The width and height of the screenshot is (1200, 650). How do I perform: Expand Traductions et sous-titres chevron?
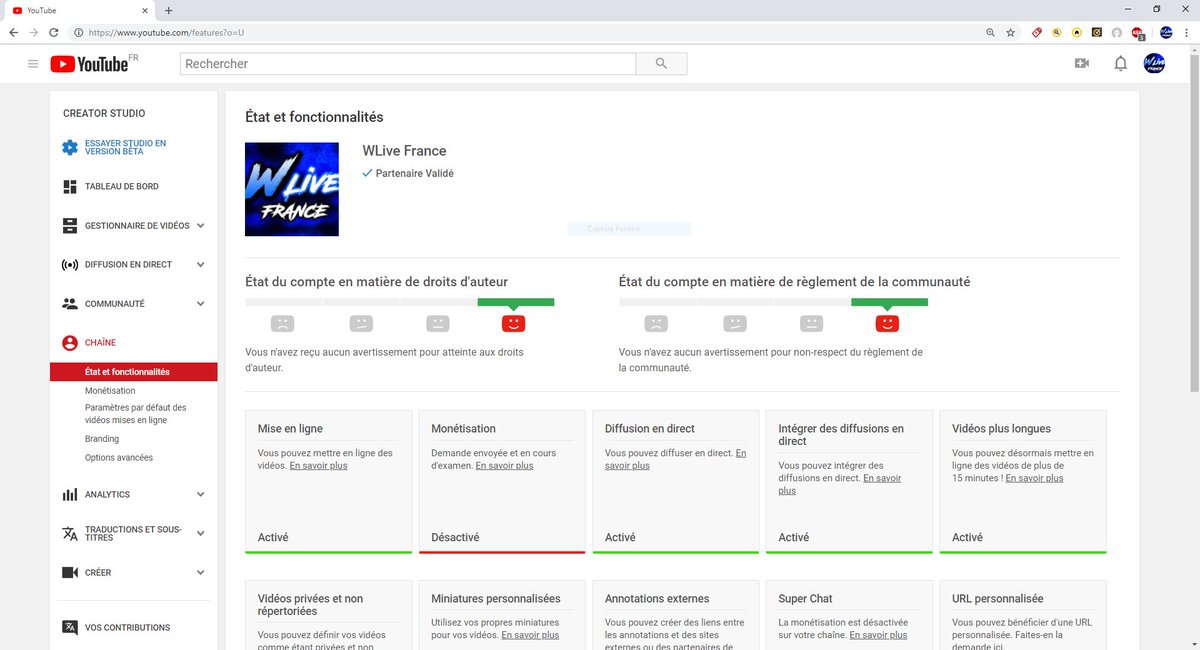(201, 534)
